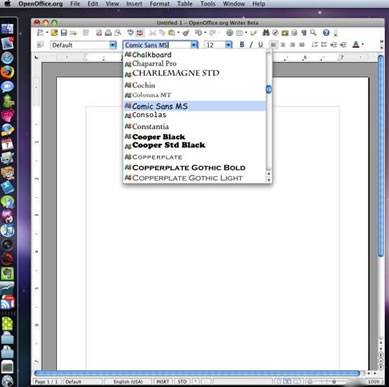Select Charlemagne Std font
The image size is (389, 387).
click(195, 73)
